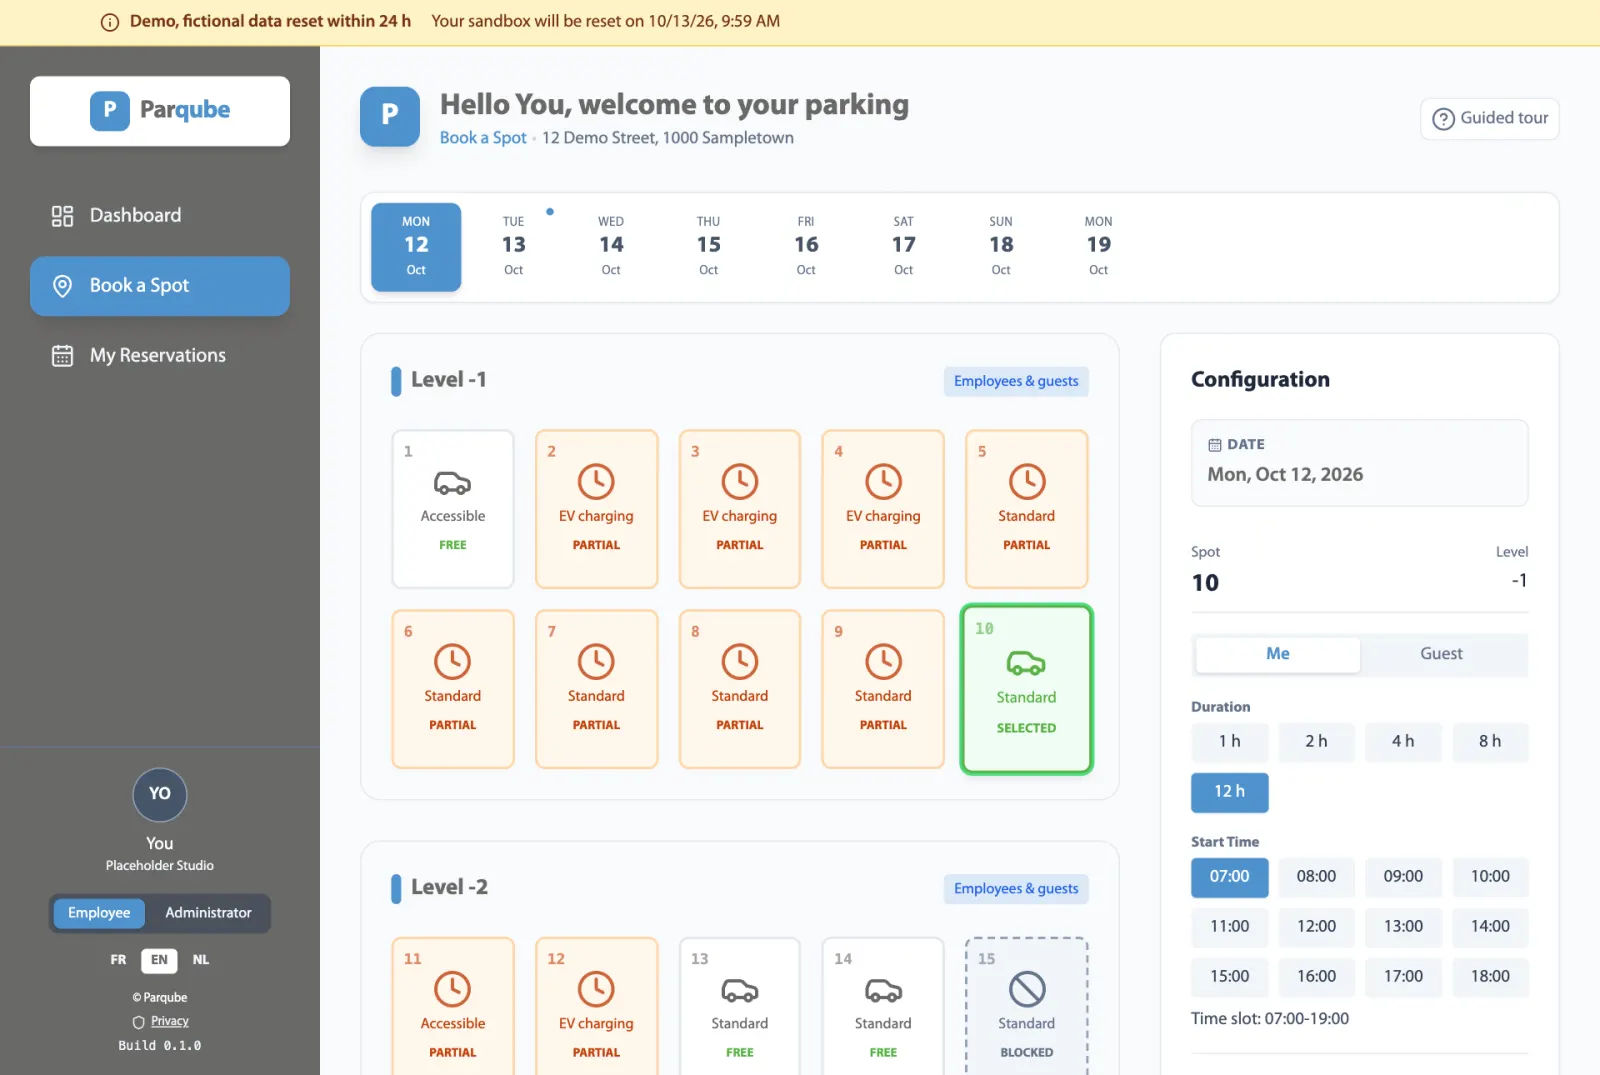Image resolution: width=1600 pixels, height=1075 pixels.
Task: Switch language to NL
Action: 201,960
